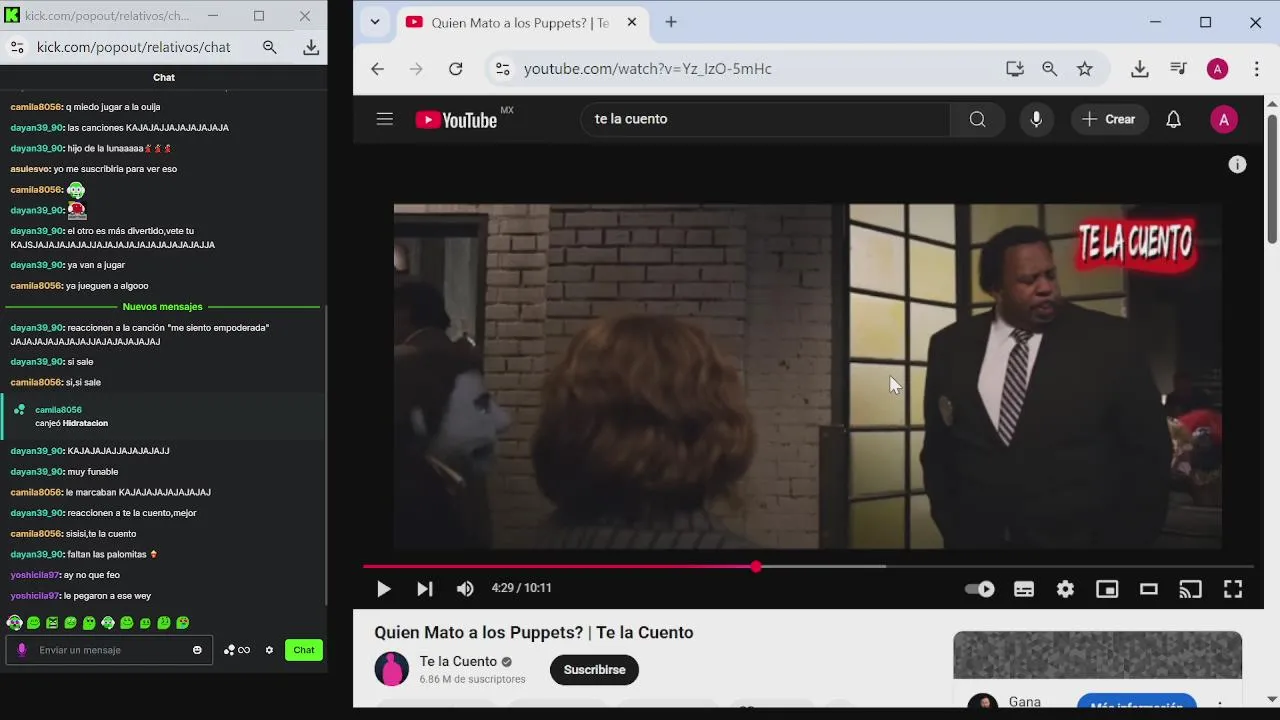Click the Kick chat message input
The width and height of the screenshot is (1280, 720).
point(110,650)
